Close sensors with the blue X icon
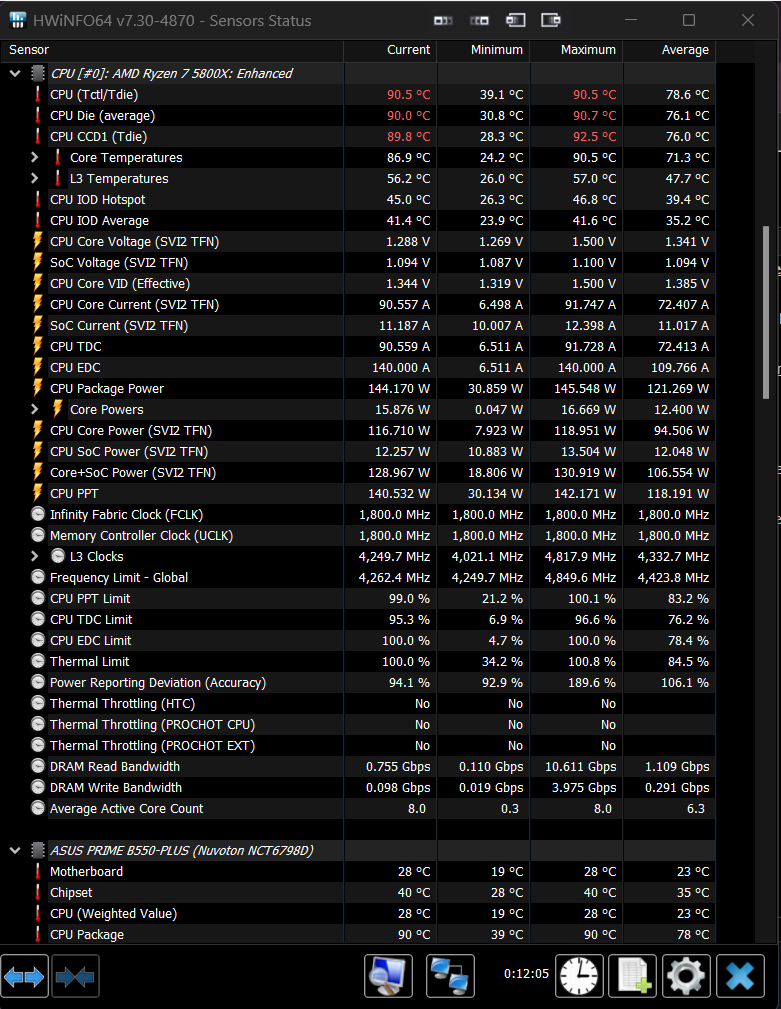Screen dimensions: 781x1009 click(x=740, y=976)
